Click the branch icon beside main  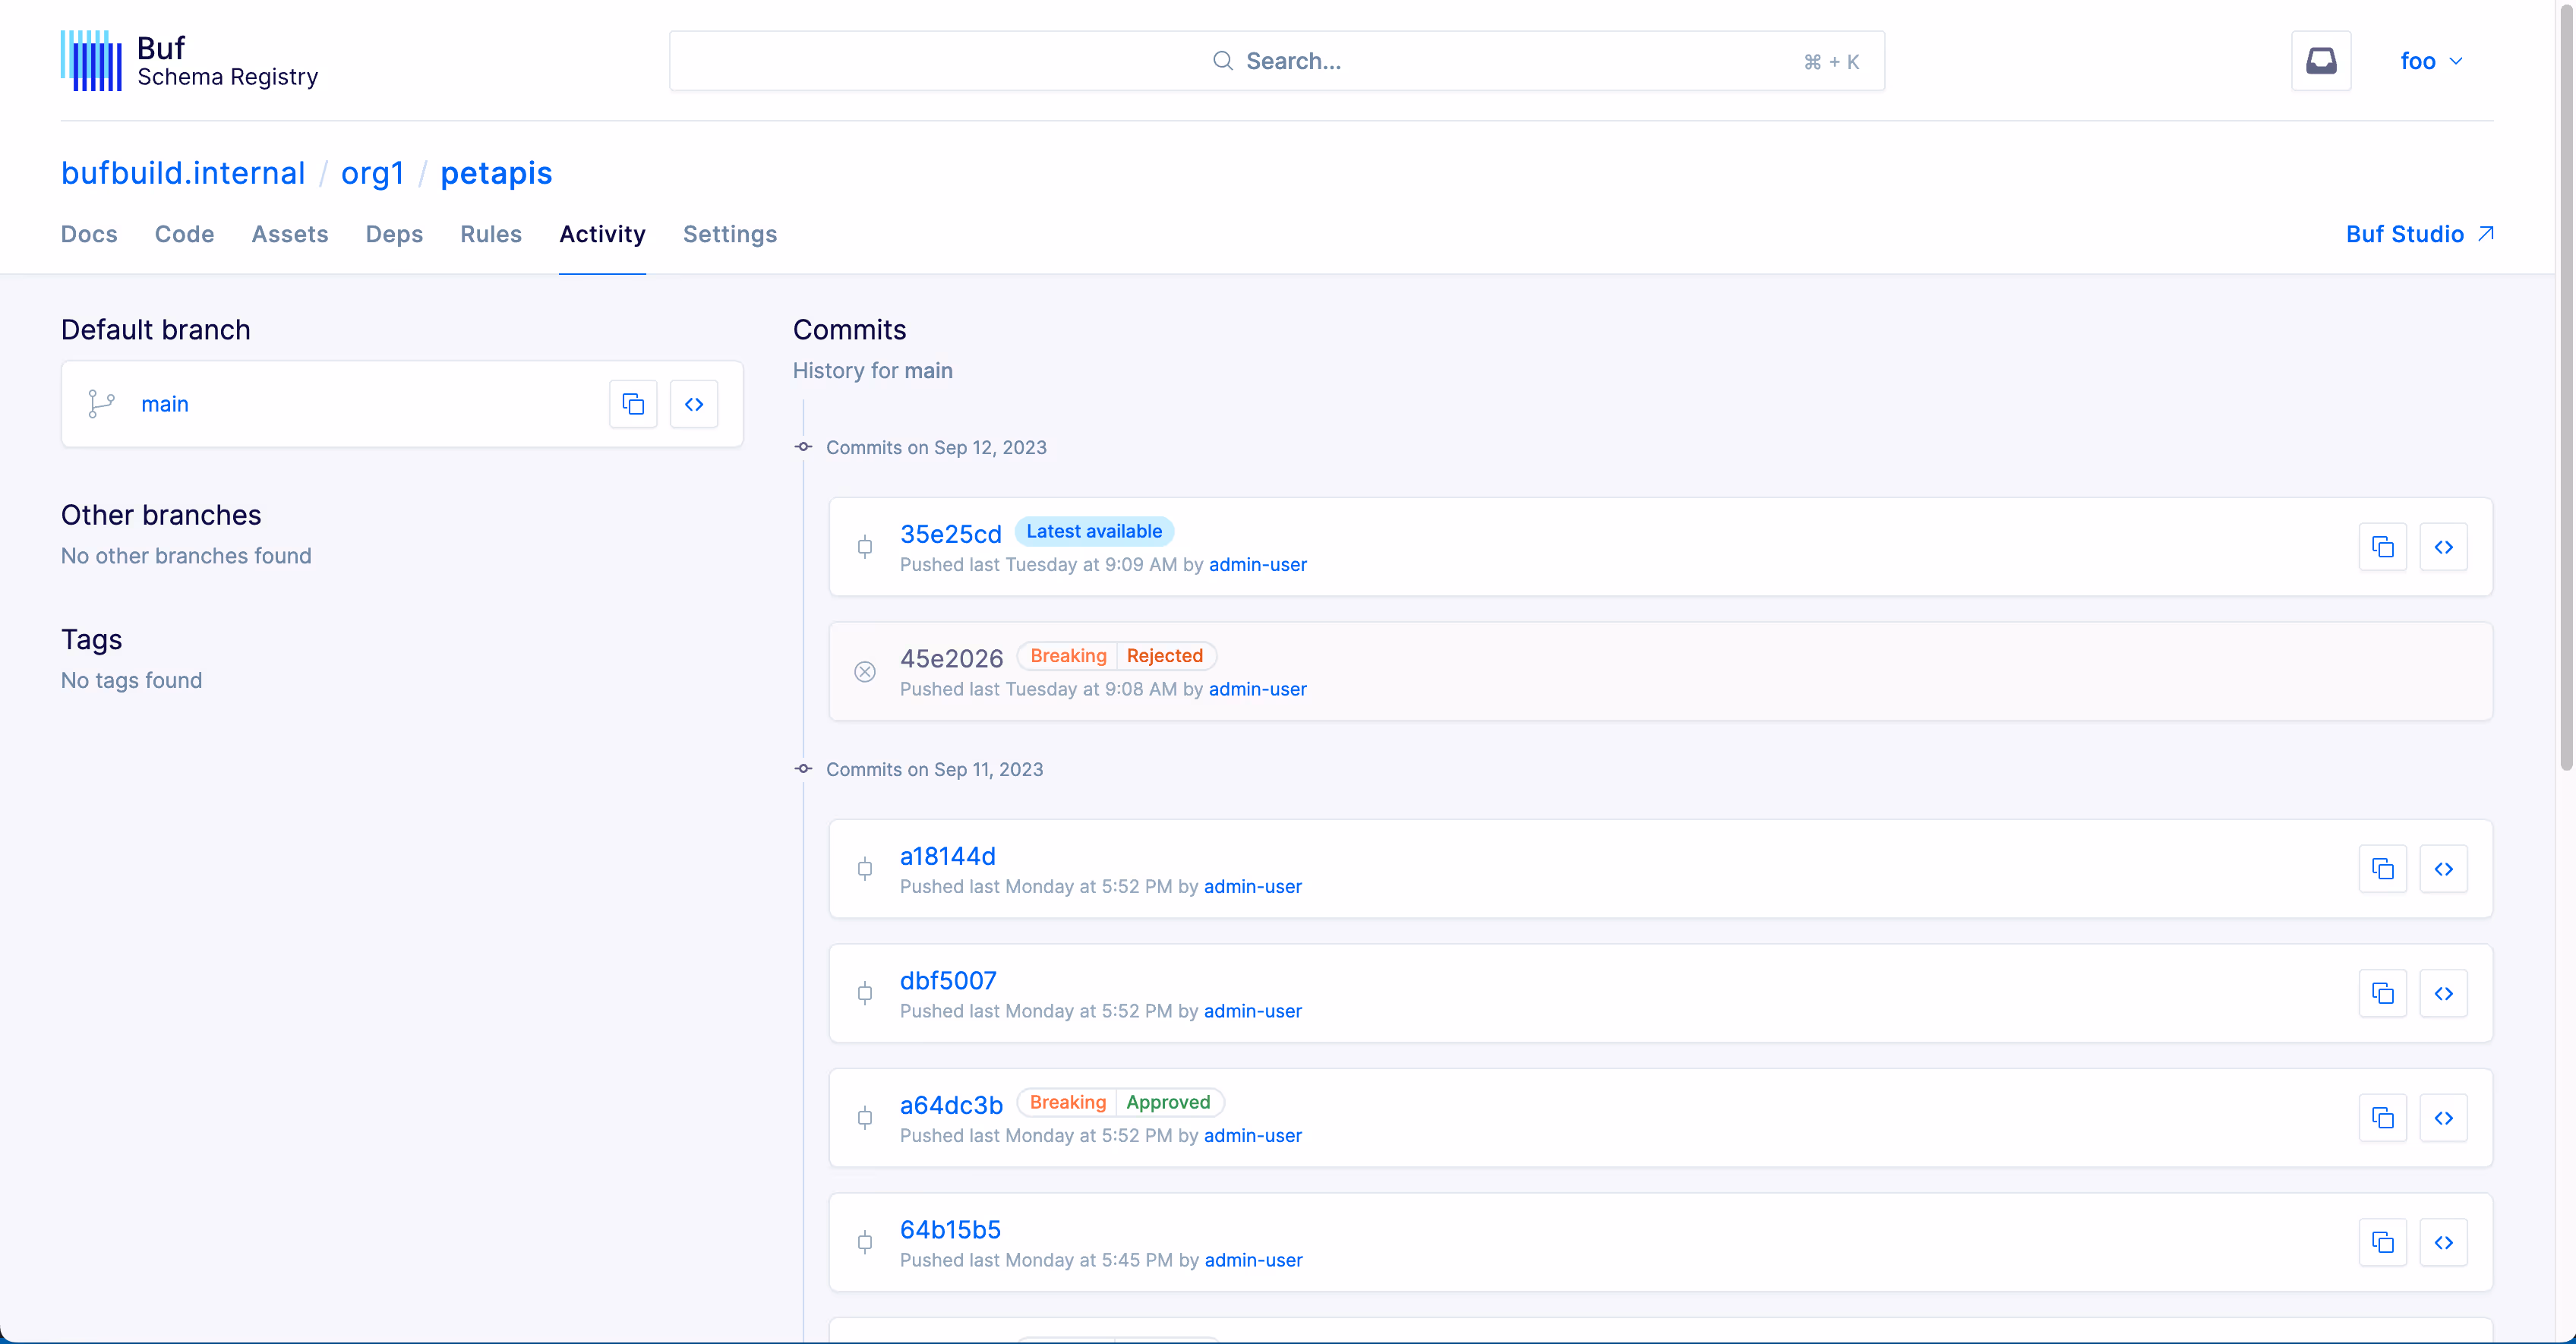[101, 404]
